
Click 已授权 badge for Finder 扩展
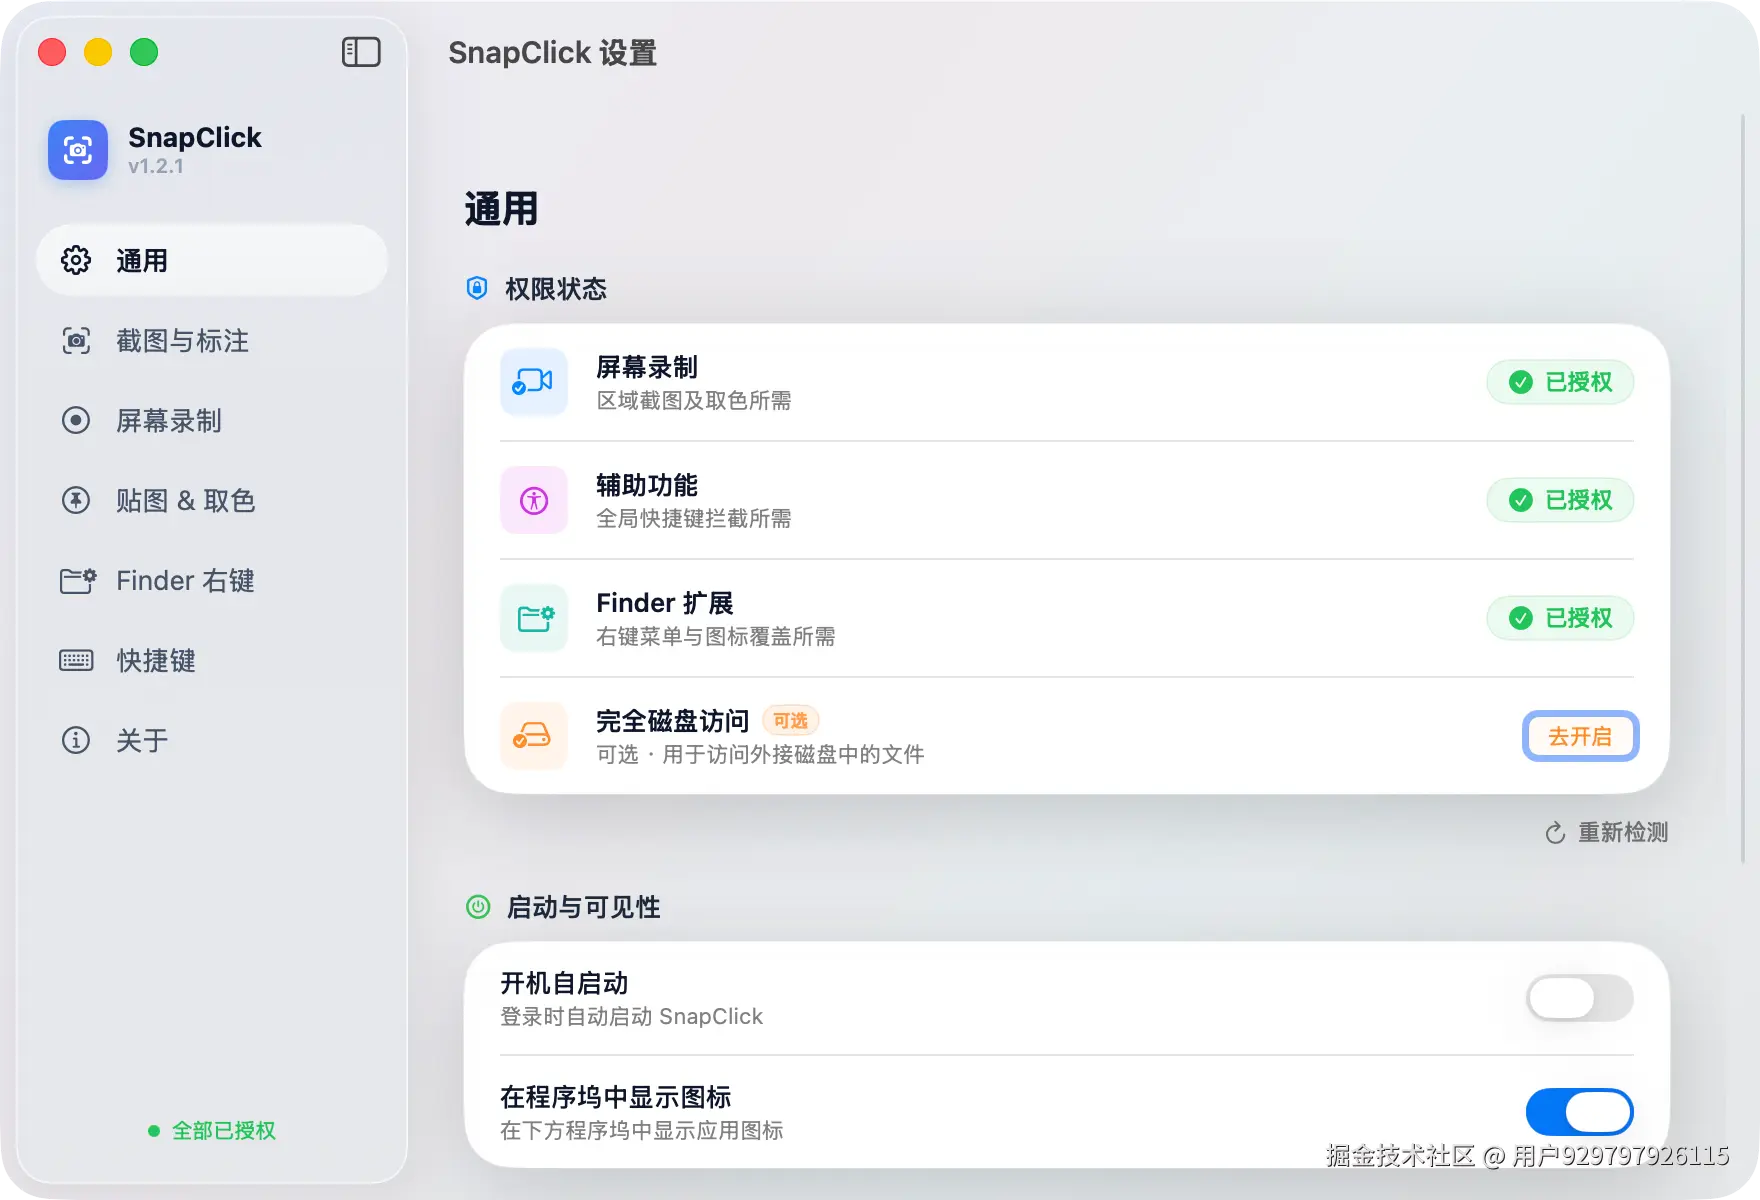pyautogui.click(x=1560, y=618)
